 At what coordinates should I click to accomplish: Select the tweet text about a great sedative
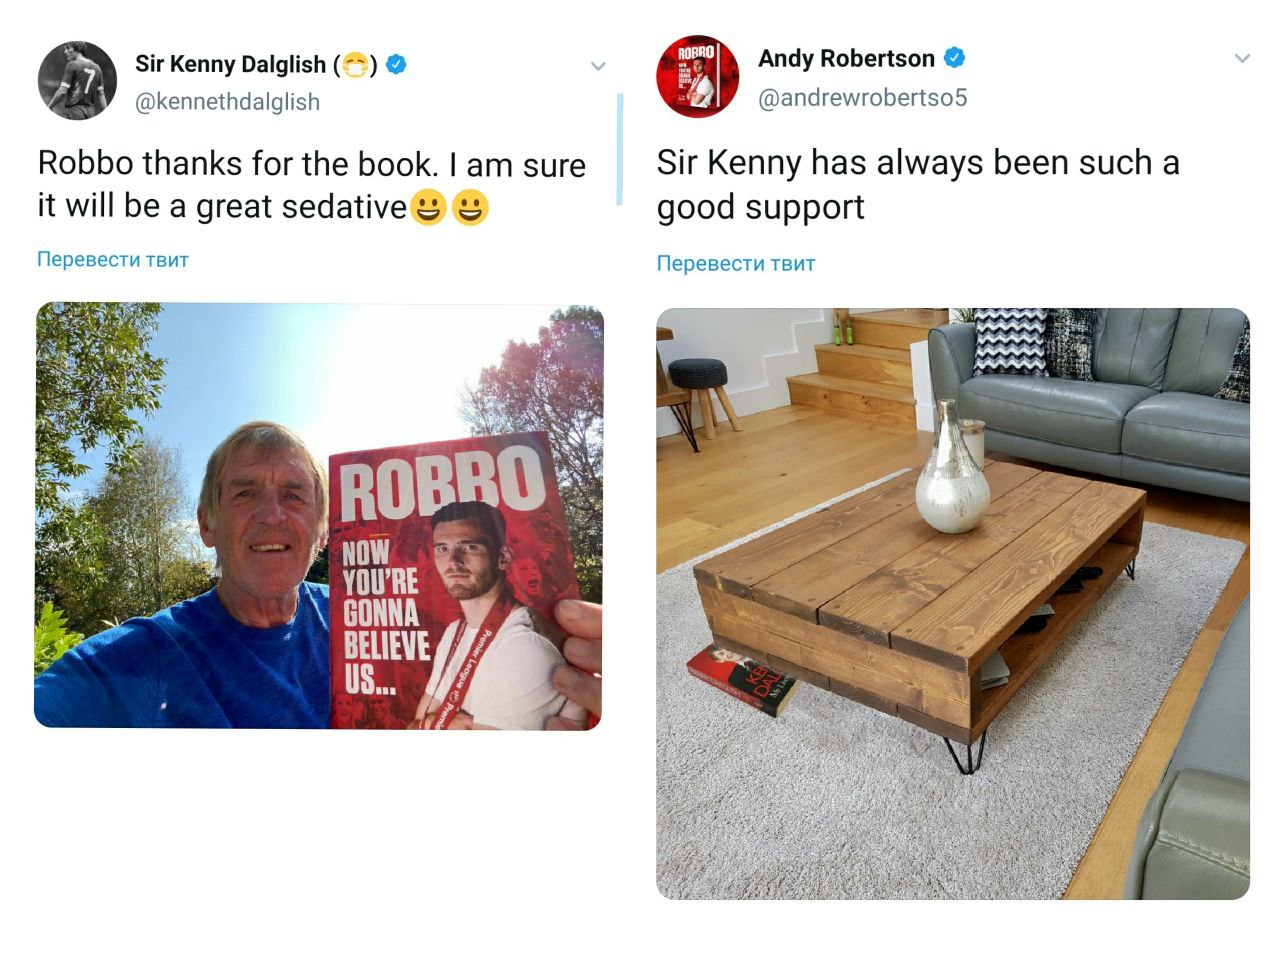click(x=312, y=185)
